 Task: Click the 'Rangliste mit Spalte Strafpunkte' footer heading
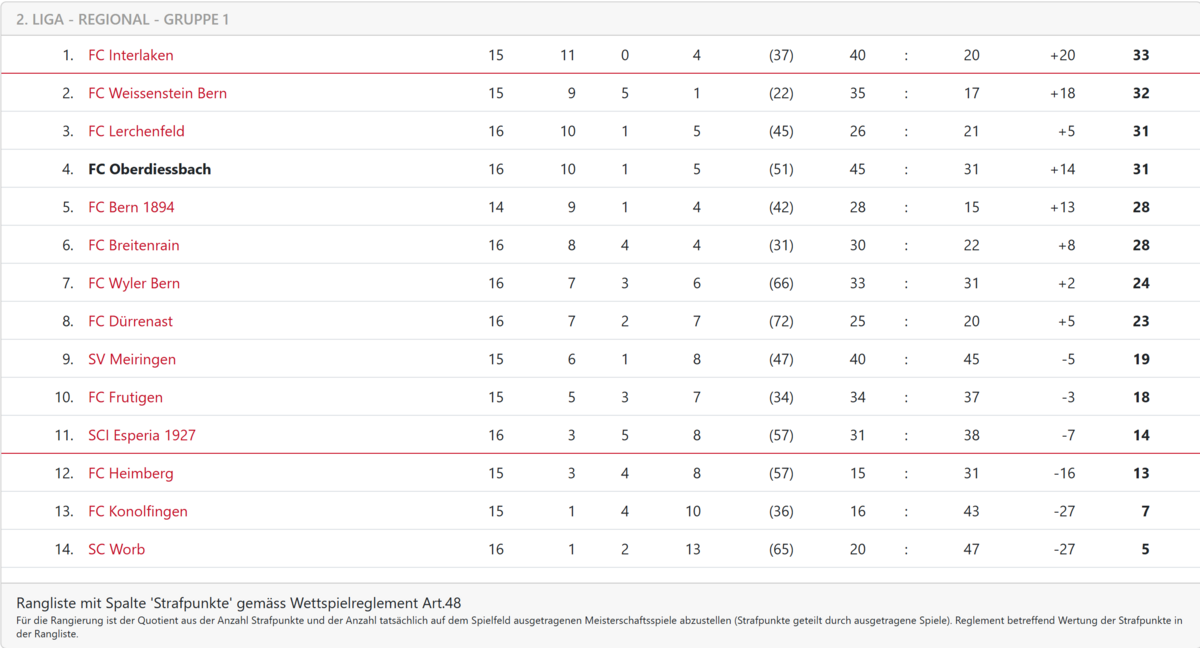239,602
